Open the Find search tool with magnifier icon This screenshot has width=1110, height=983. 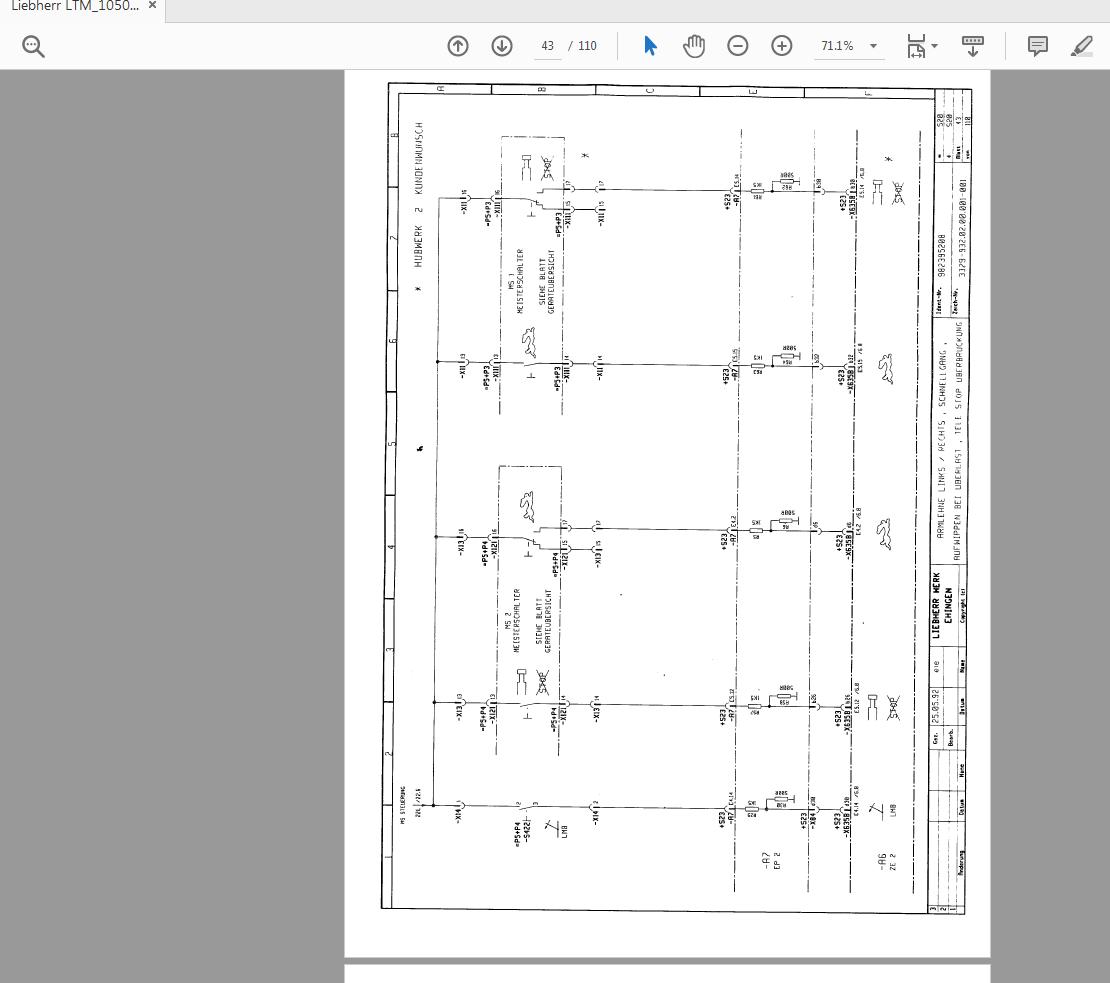pos(33,46)
